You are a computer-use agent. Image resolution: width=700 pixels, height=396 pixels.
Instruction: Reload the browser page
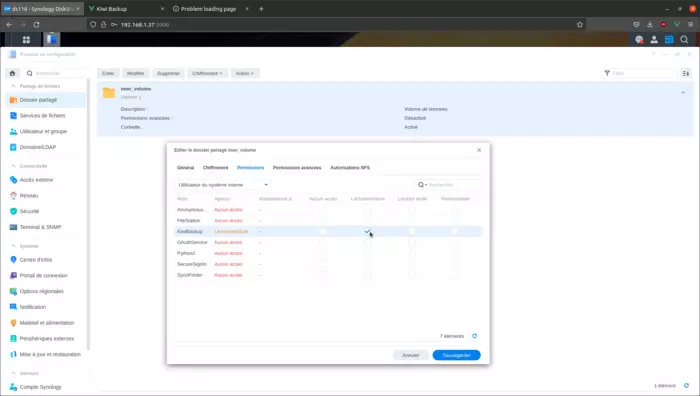[37, 25]
